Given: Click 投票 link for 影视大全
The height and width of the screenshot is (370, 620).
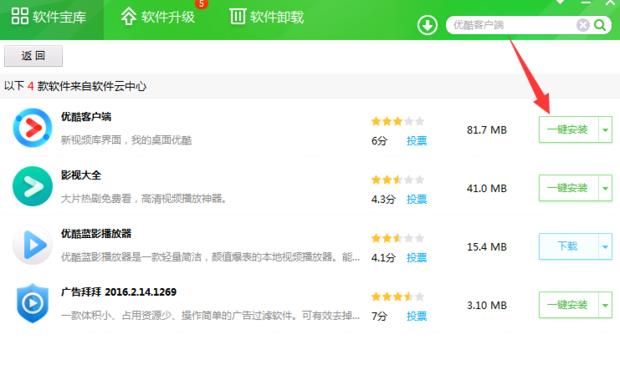Looking at the screenshot, I should point(417,199).
